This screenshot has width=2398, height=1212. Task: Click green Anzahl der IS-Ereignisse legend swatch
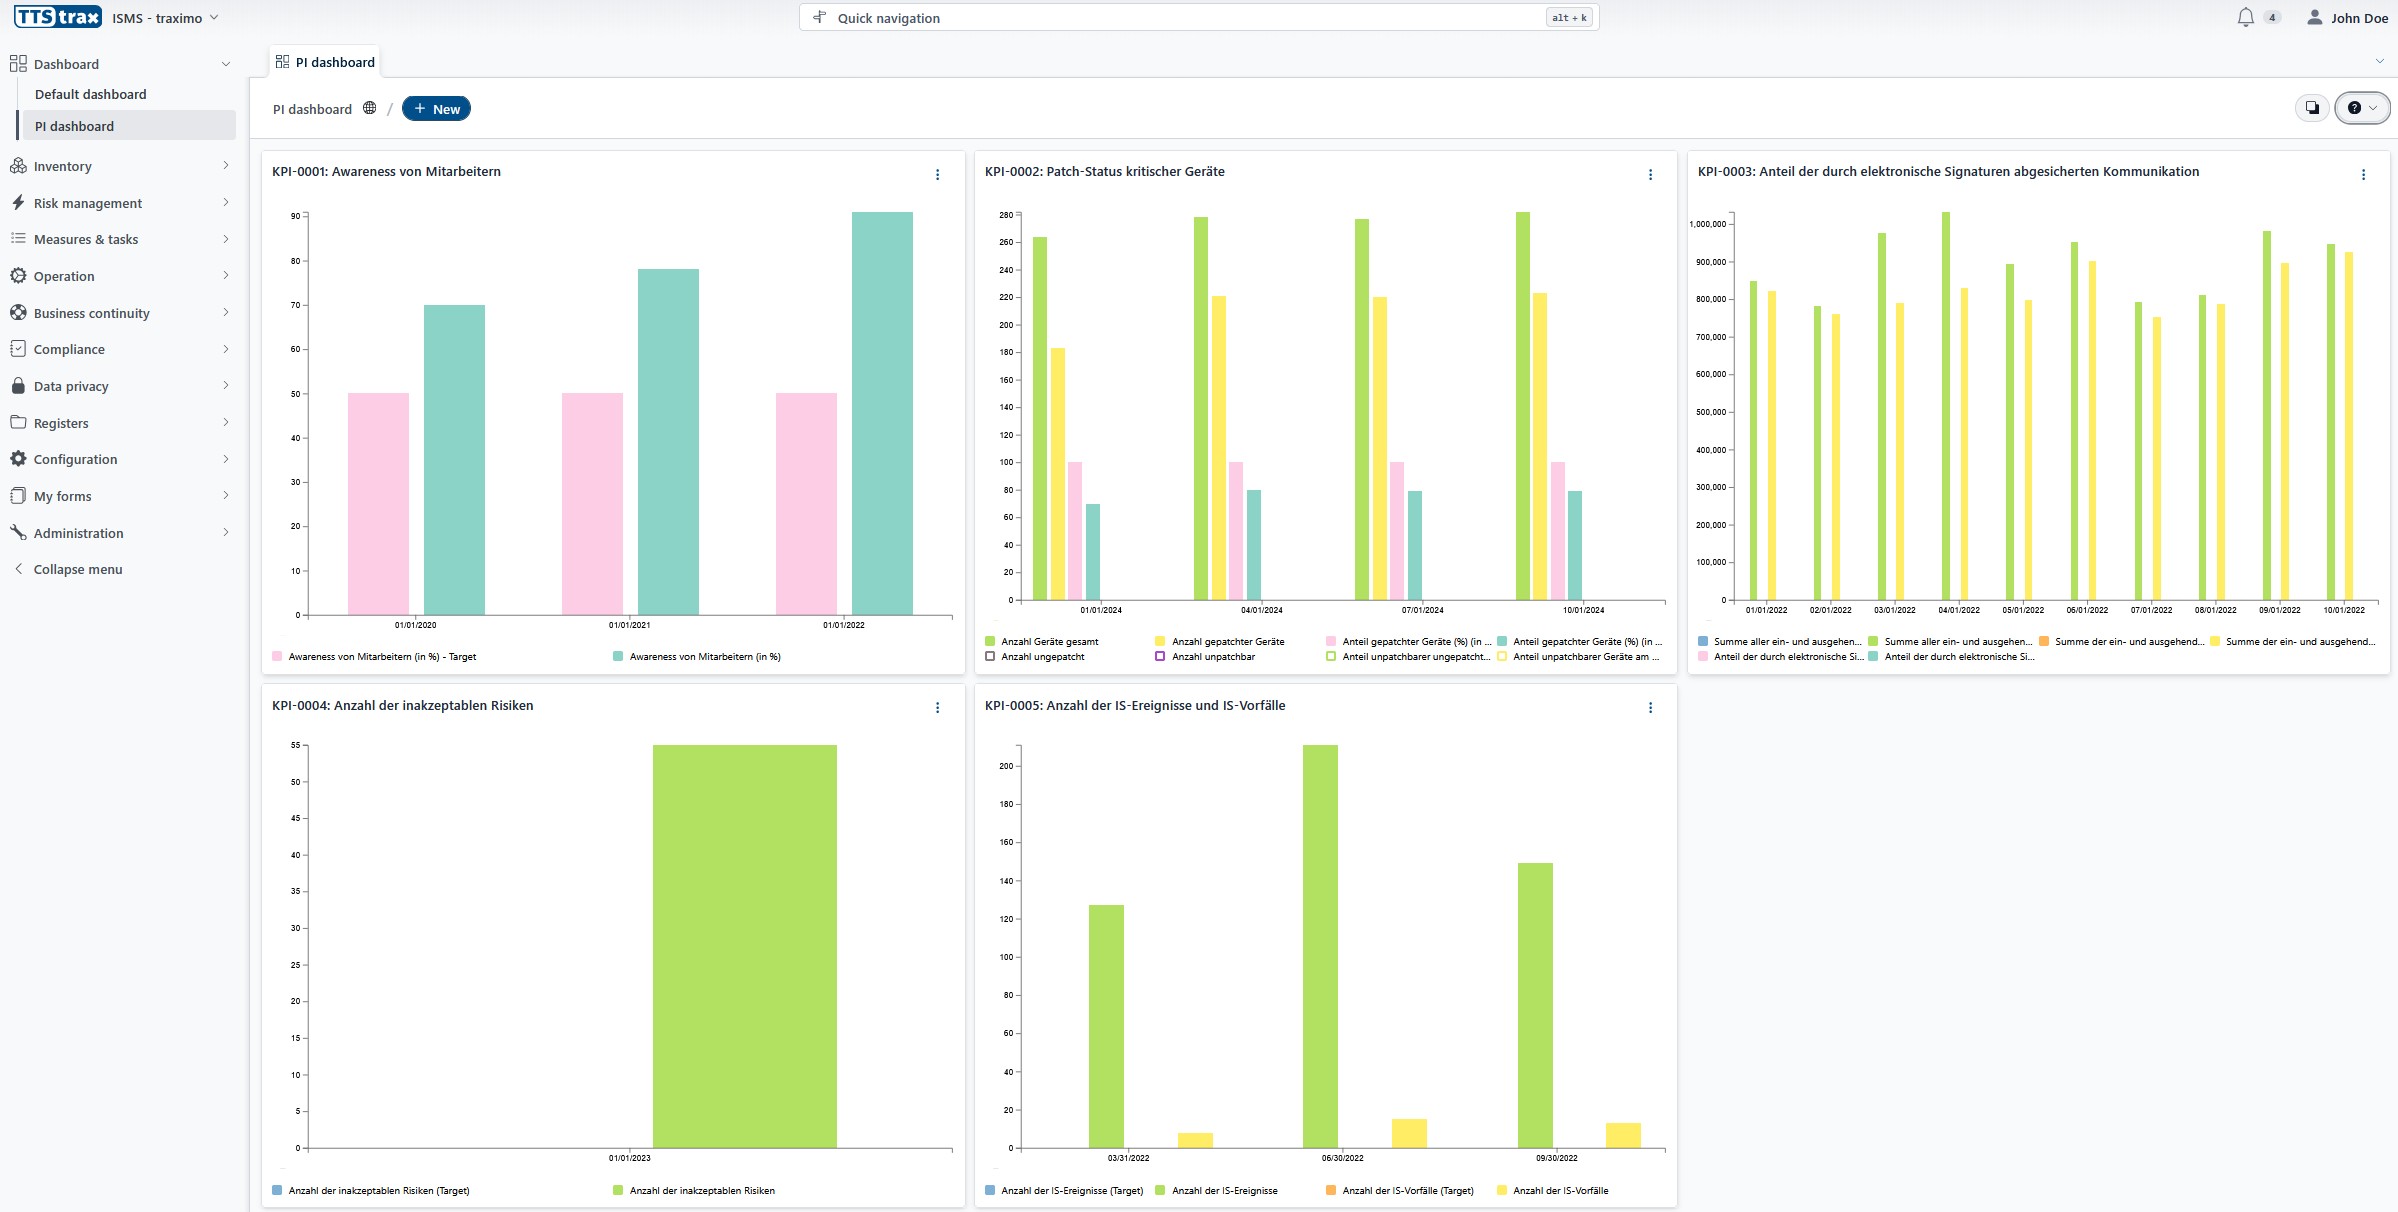1161,1190
